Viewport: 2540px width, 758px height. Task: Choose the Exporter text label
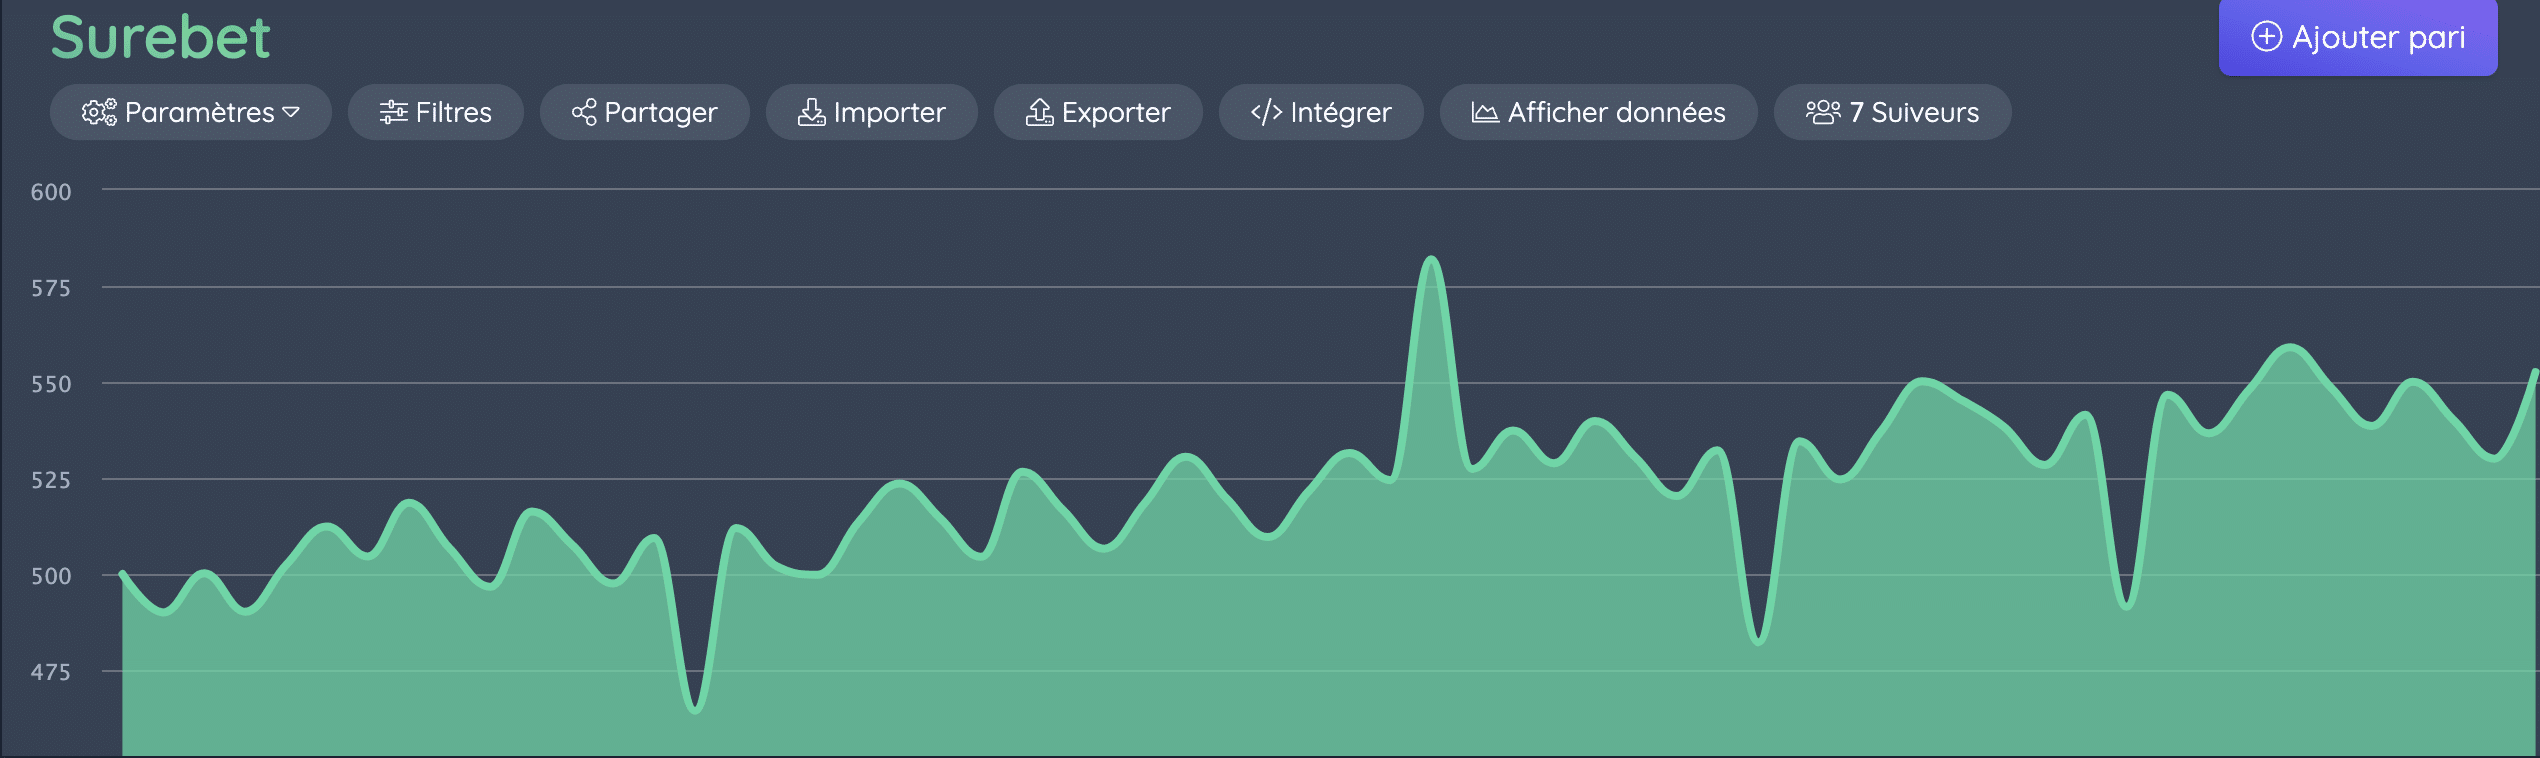coord(1116,112)
